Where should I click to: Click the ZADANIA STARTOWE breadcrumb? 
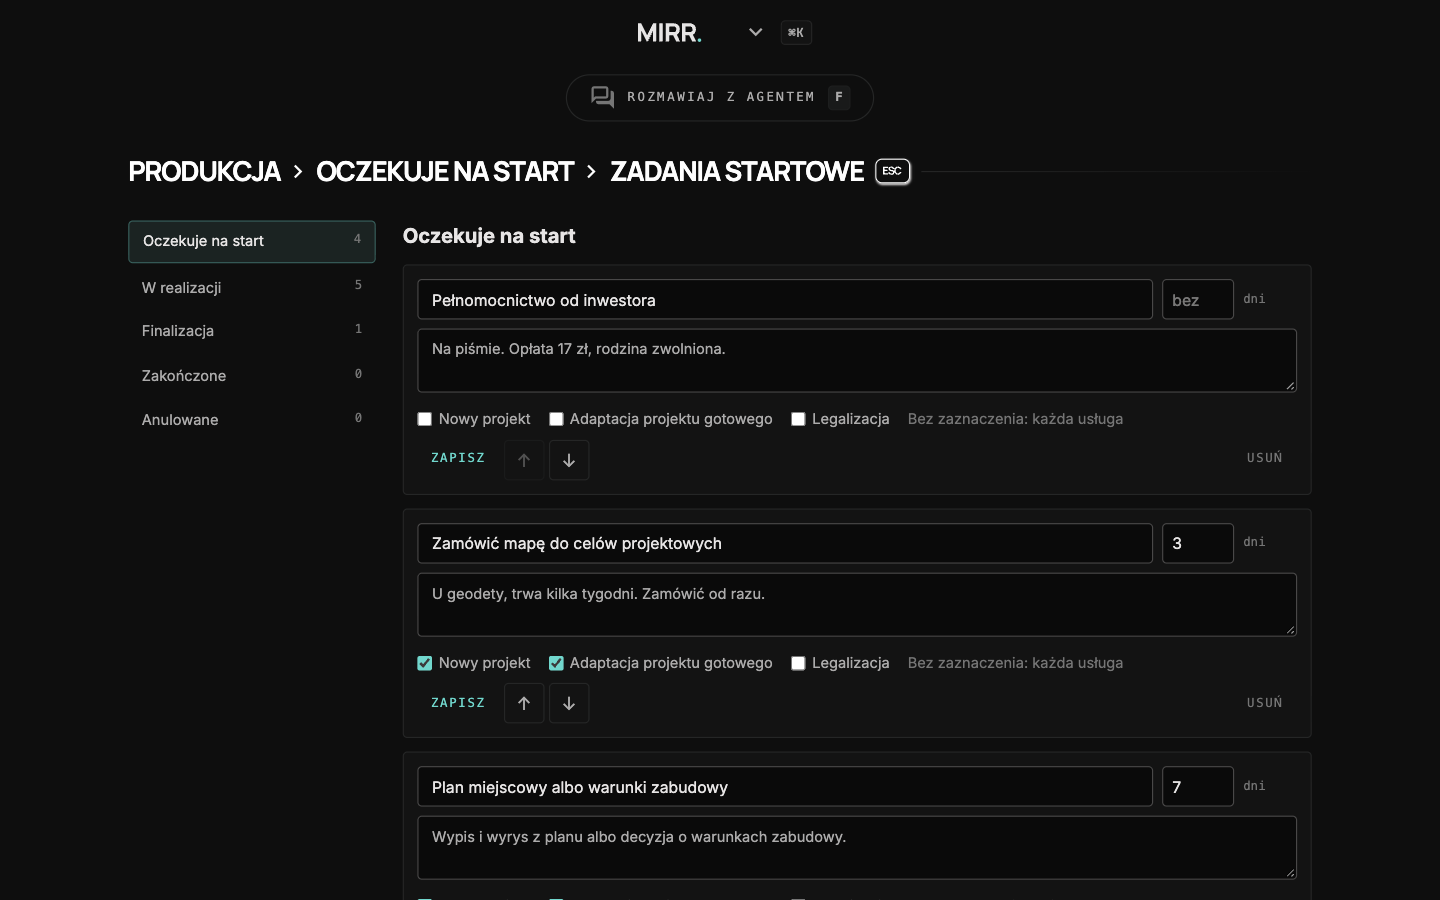pos(737,172)
